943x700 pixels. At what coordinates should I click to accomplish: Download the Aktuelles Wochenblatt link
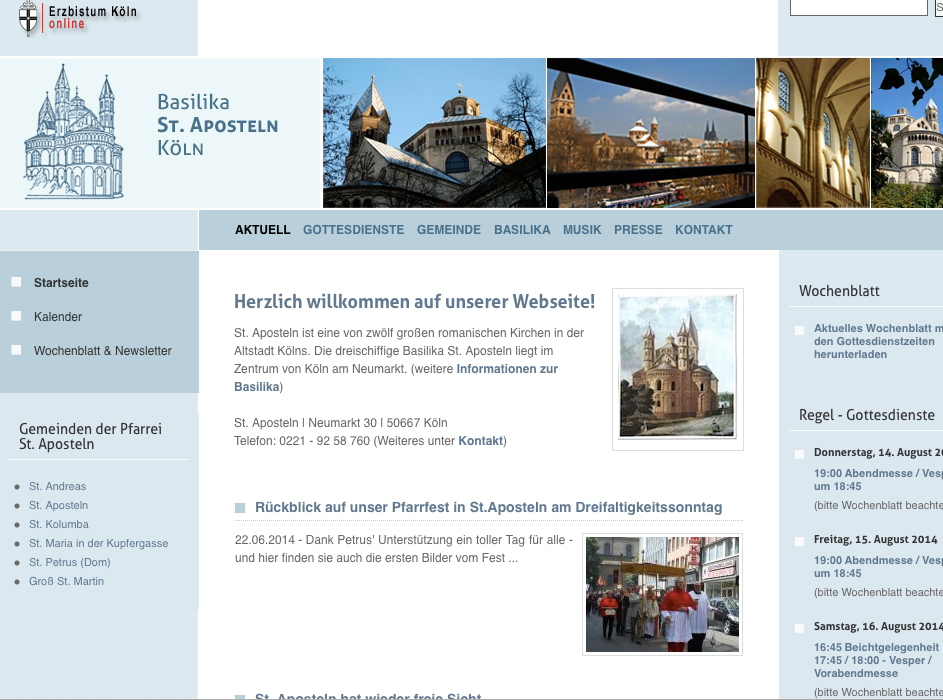[878, 342]
